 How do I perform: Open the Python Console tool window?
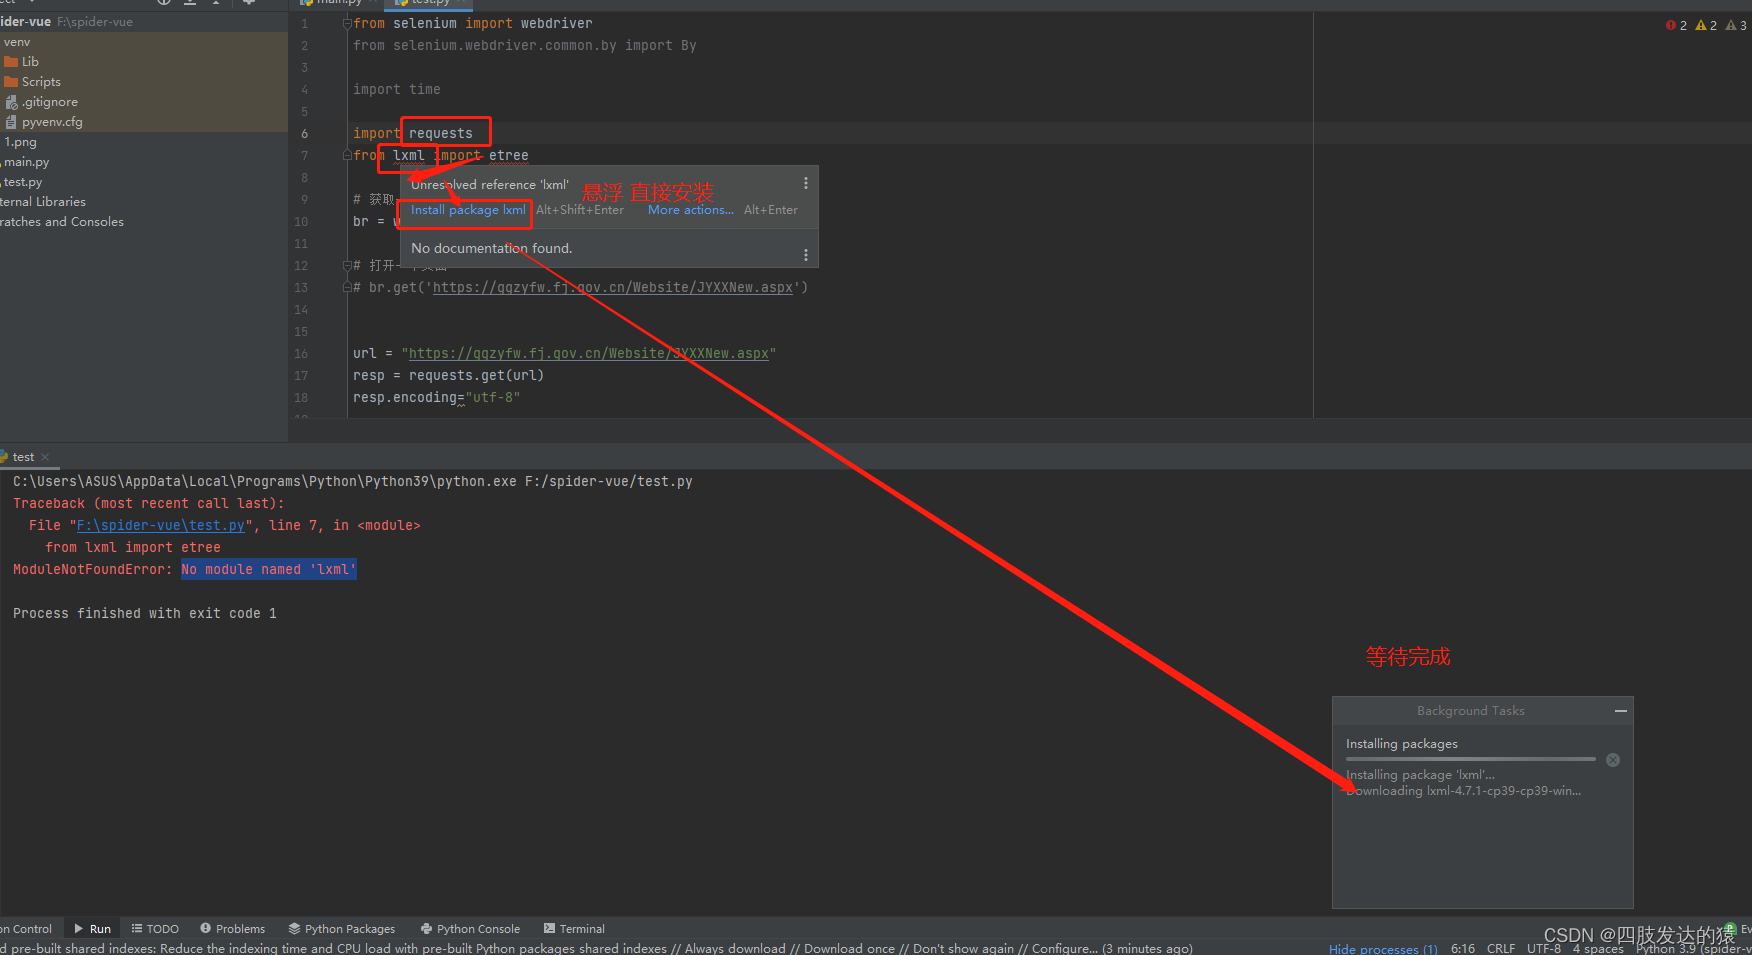tap(470, 929)
